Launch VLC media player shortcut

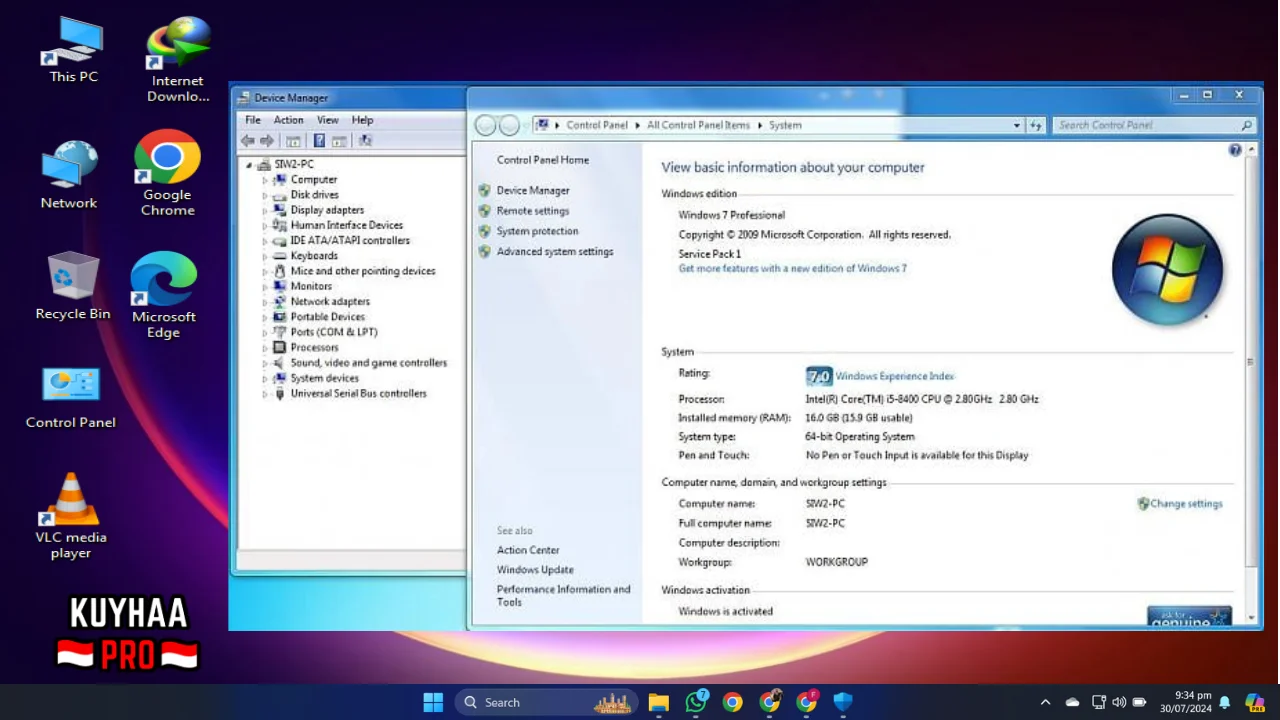click(71, 516)
